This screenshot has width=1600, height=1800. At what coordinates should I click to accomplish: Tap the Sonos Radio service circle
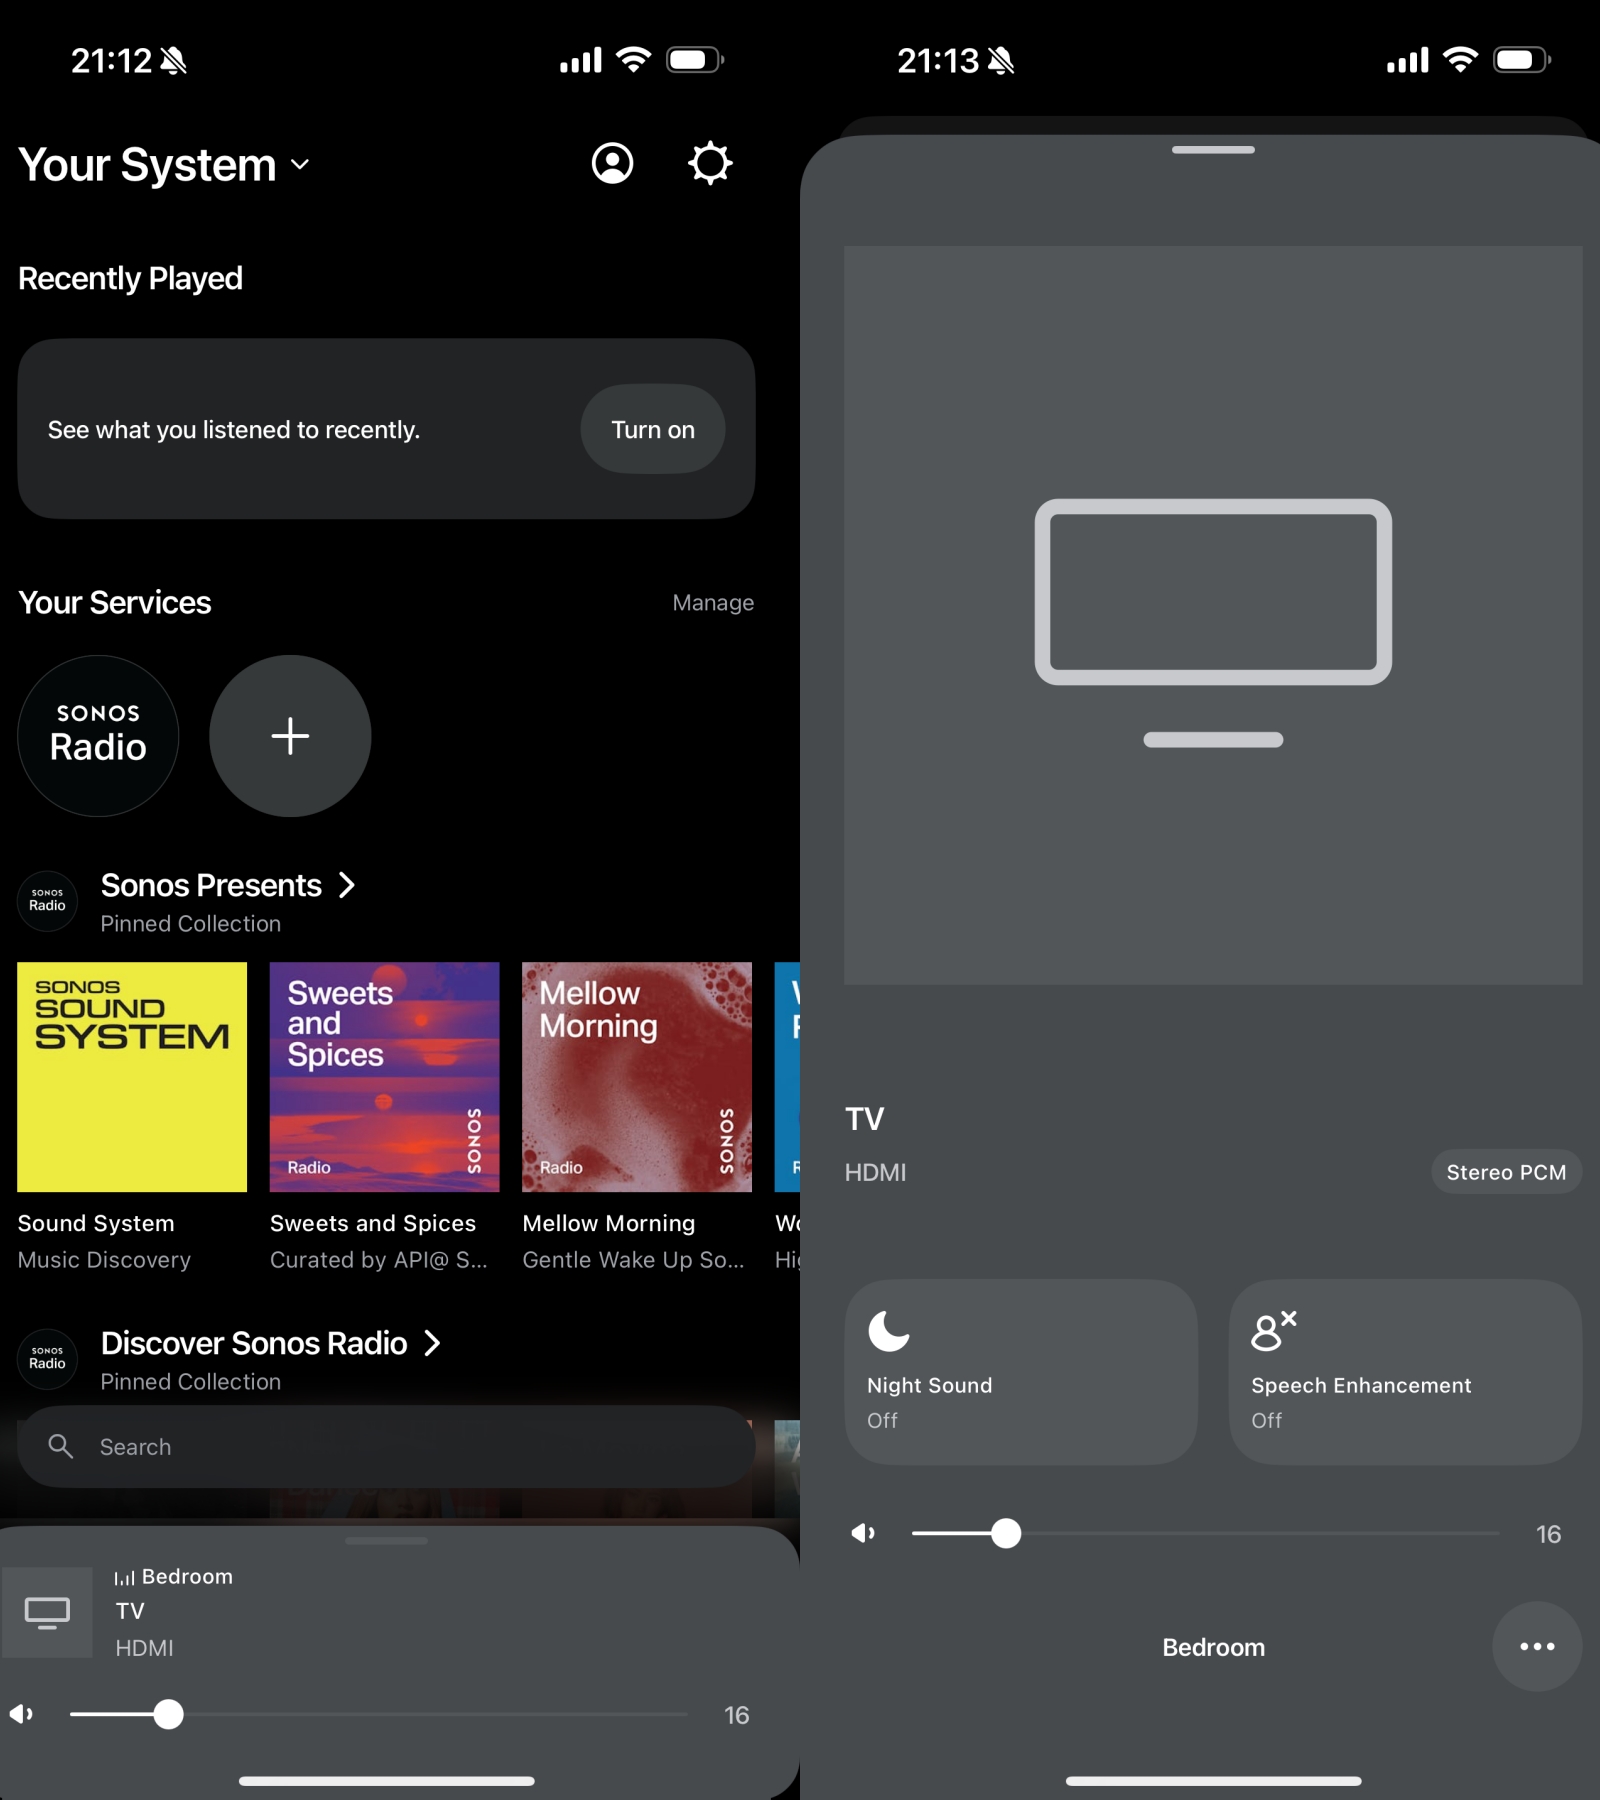point(98,736)
